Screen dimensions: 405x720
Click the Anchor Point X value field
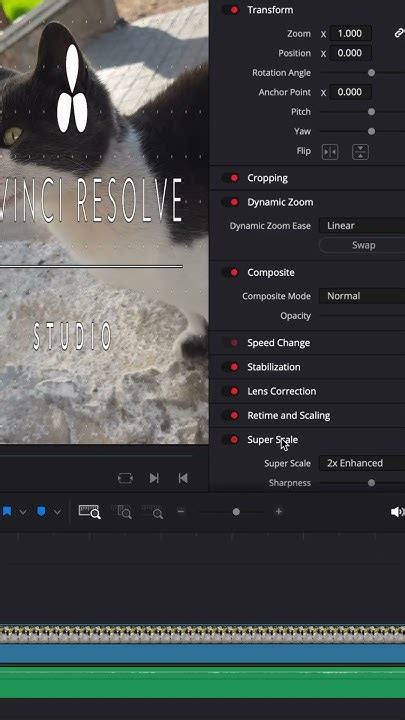click(351, 92)
